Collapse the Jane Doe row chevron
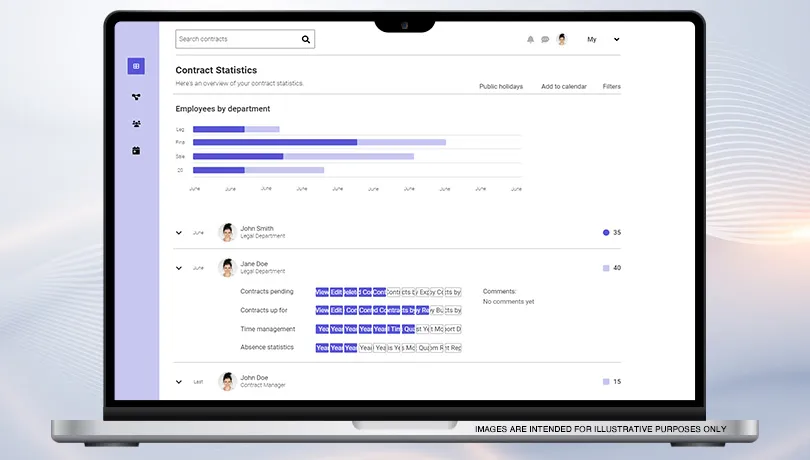 tap(179, 268)
